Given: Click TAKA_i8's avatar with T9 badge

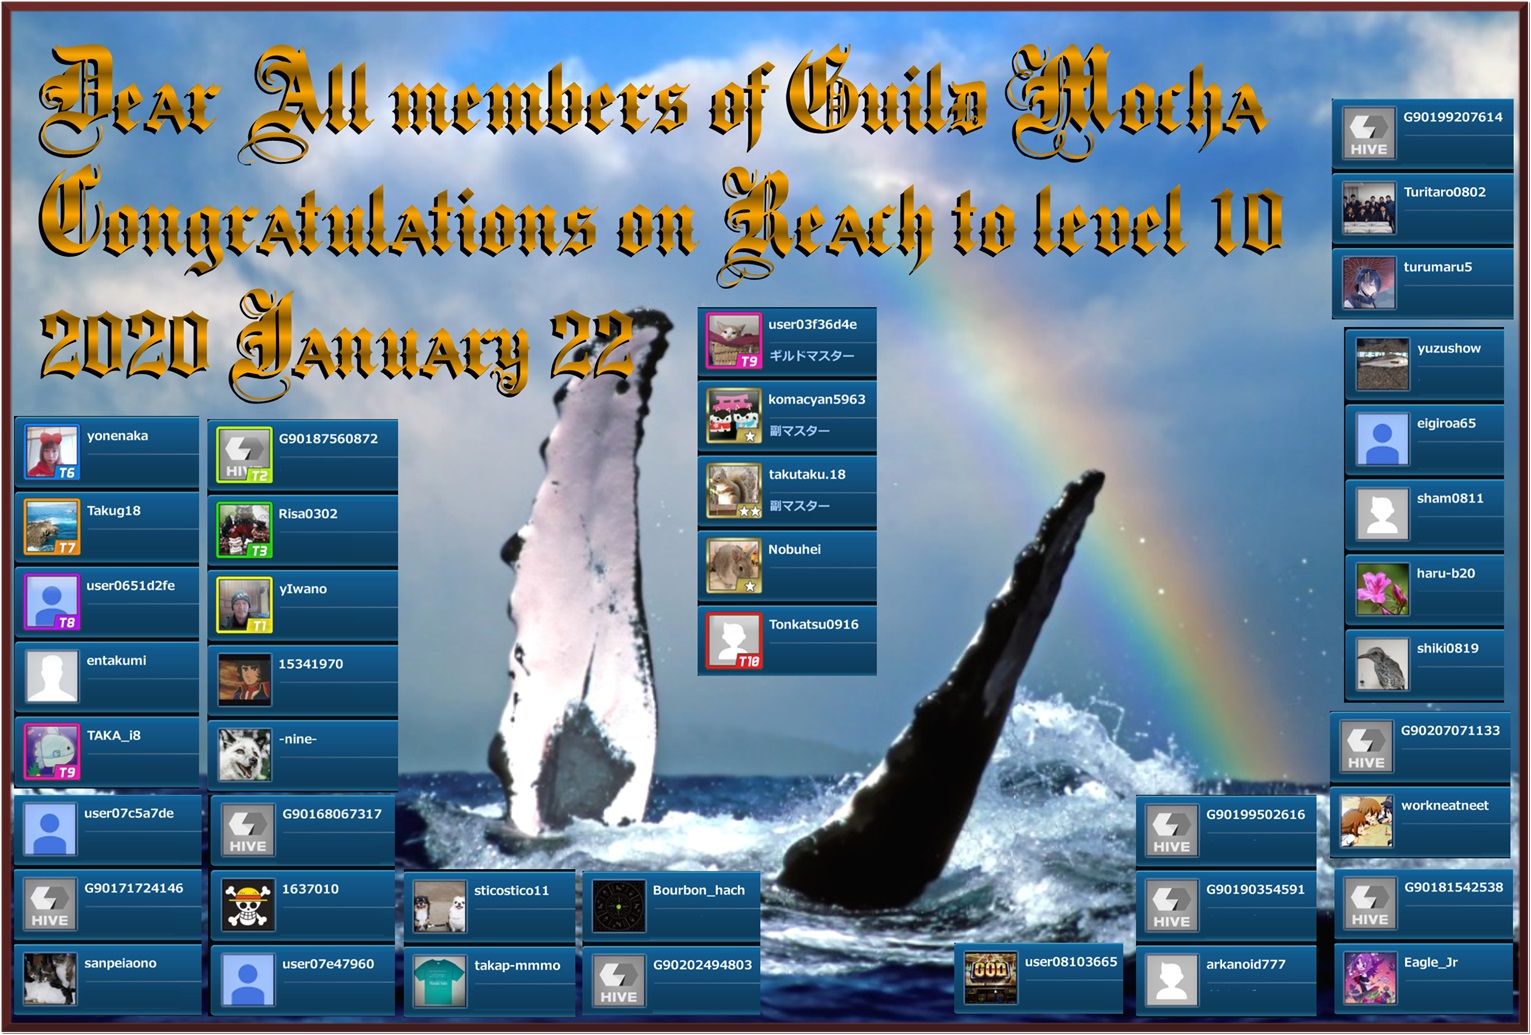Looking at the screenshot, I should [52, 752].
